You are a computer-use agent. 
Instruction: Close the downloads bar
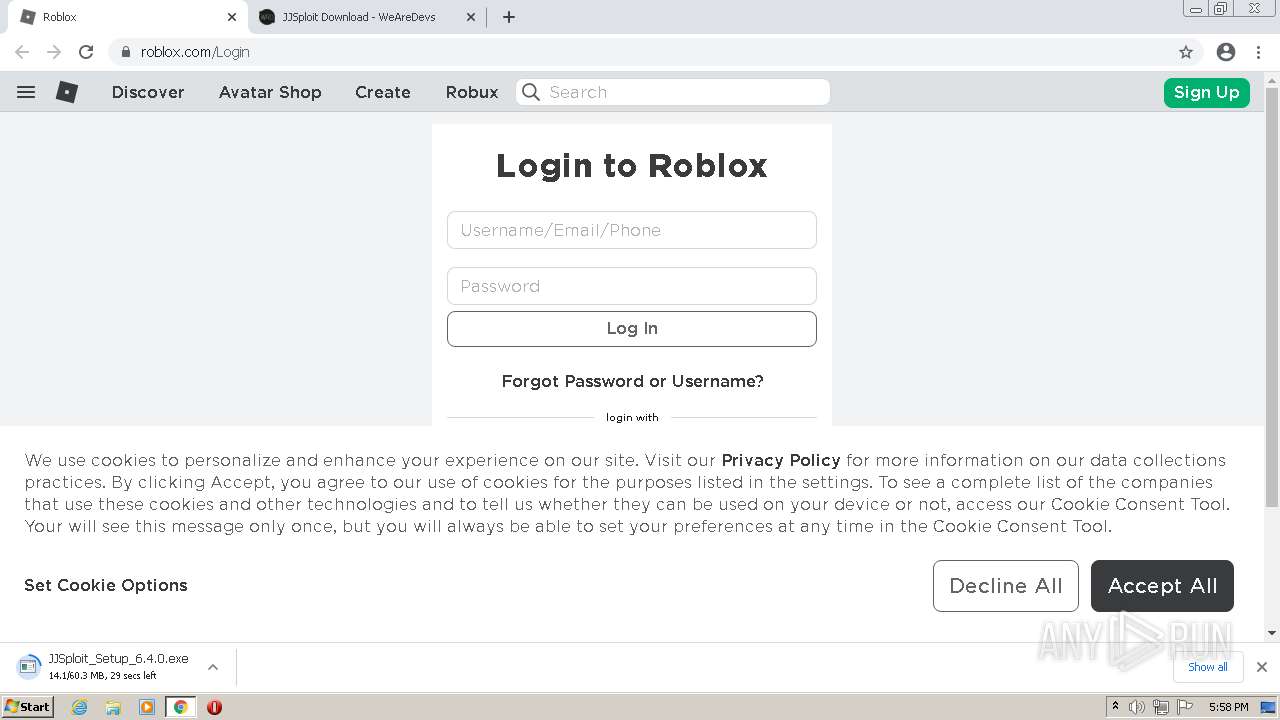pyautogui.click(x=1262, y=667)
